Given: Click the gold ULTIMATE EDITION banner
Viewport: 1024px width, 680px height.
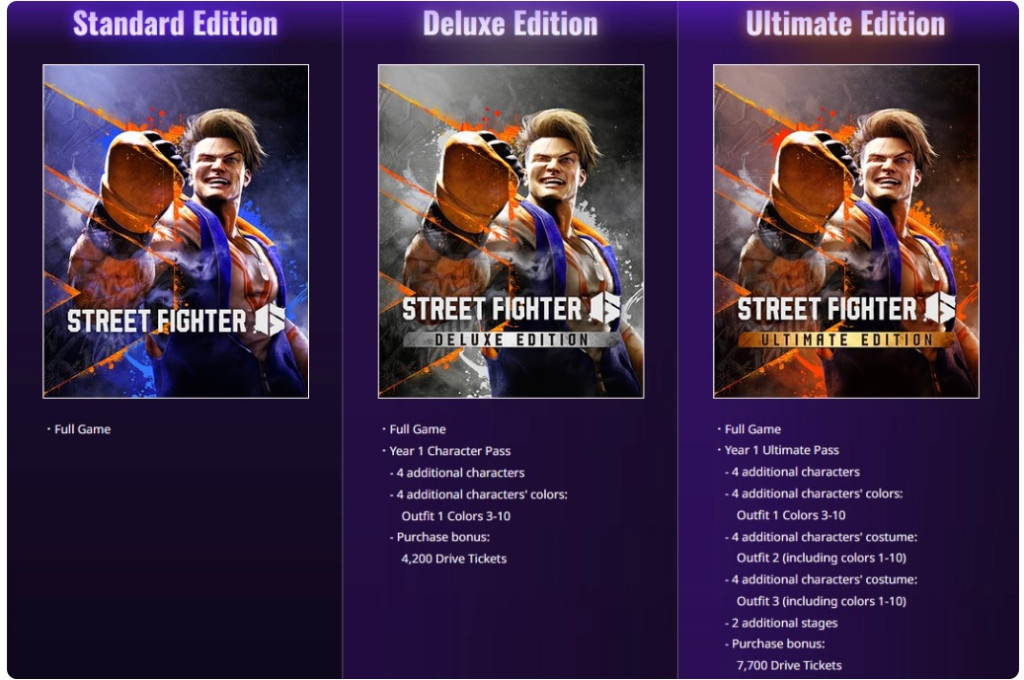Looking at the screenshot, I should (x=846, y=340).
